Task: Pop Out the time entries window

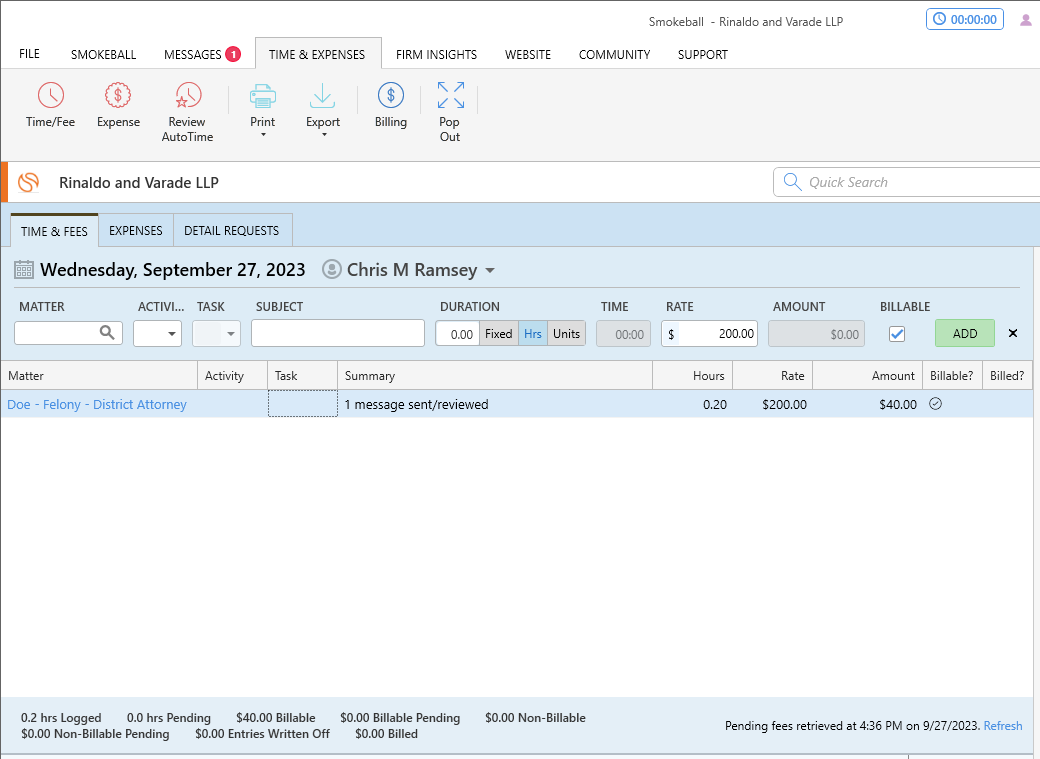Action: click(450, 96)
